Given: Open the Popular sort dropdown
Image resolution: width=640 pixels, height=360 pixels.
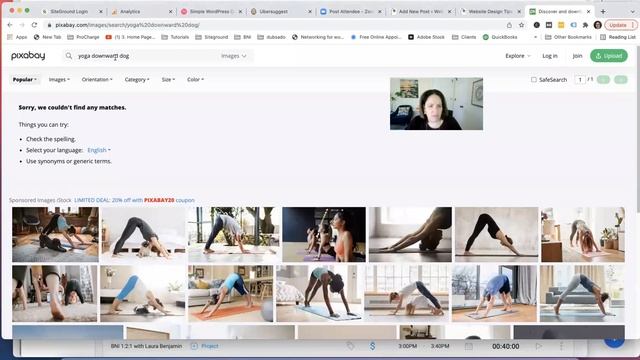Looking at the screenshot, I should pyautogui.click(x=24, y=80).
